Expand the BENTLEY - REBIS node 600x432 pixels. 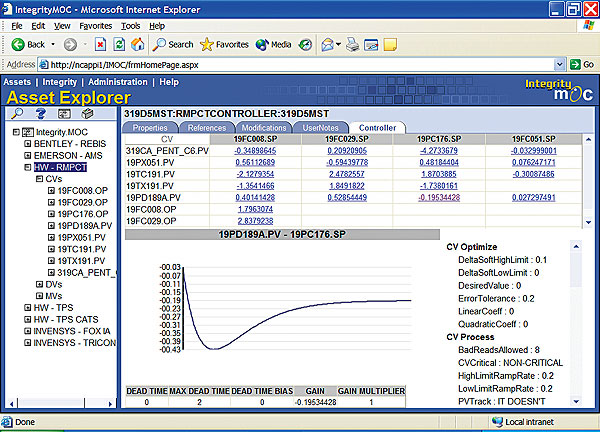(x=28, y=144)
